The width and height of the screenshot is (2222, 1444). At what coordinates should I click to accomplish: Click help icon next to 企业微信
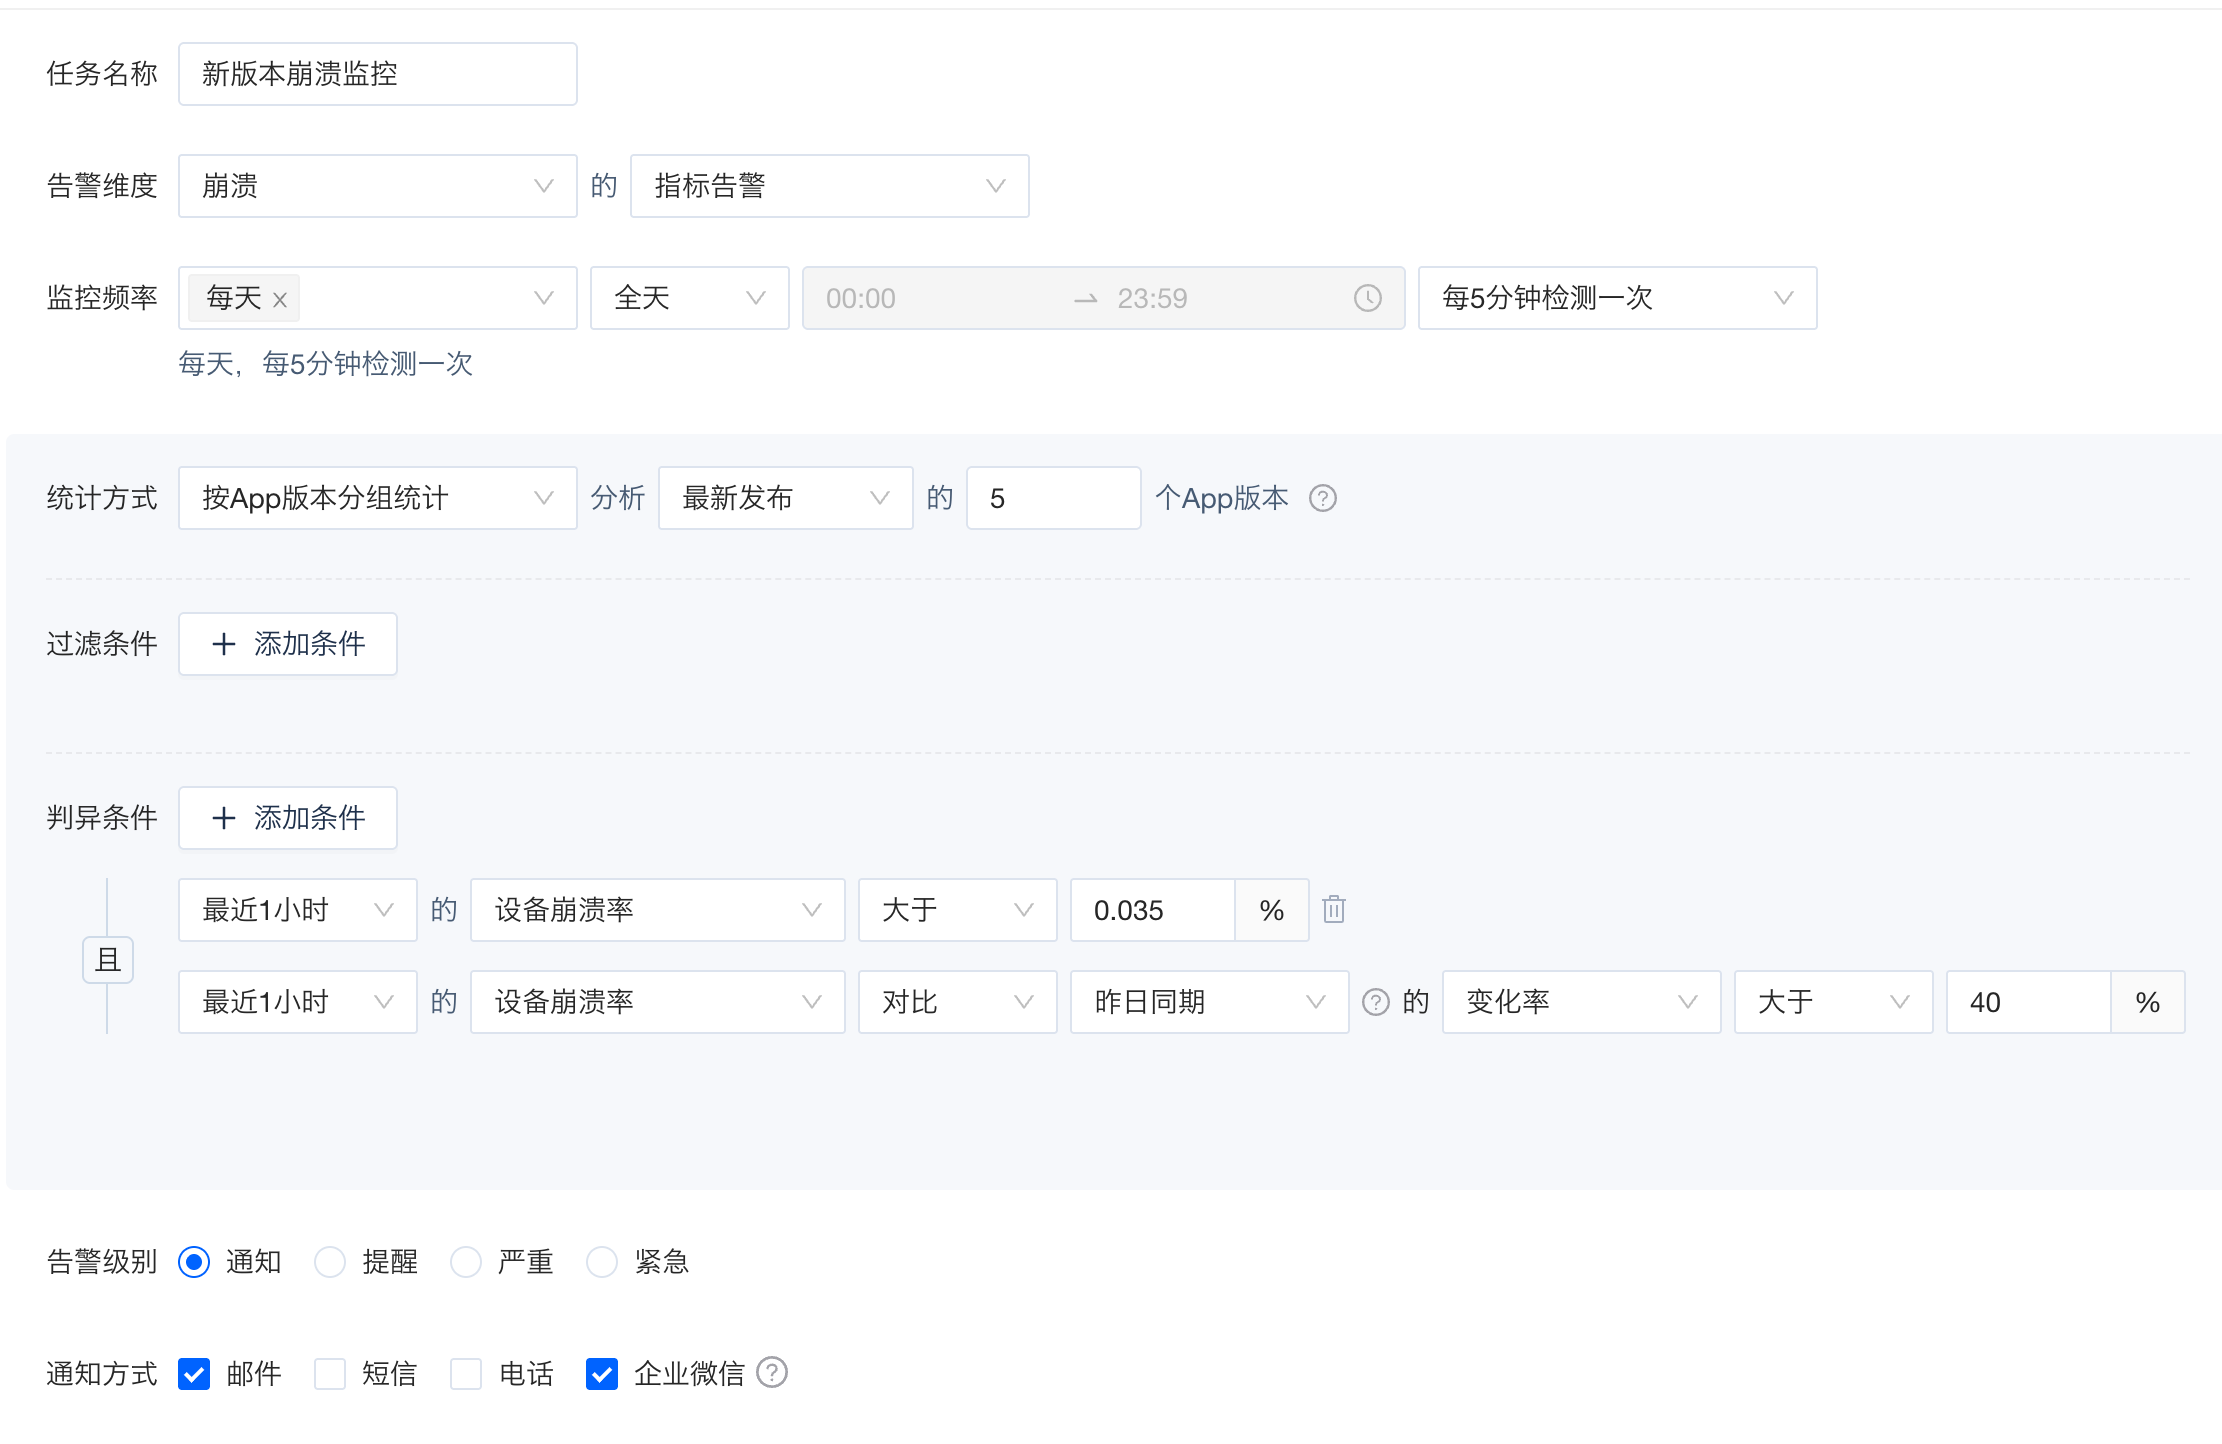(771, 1373)
